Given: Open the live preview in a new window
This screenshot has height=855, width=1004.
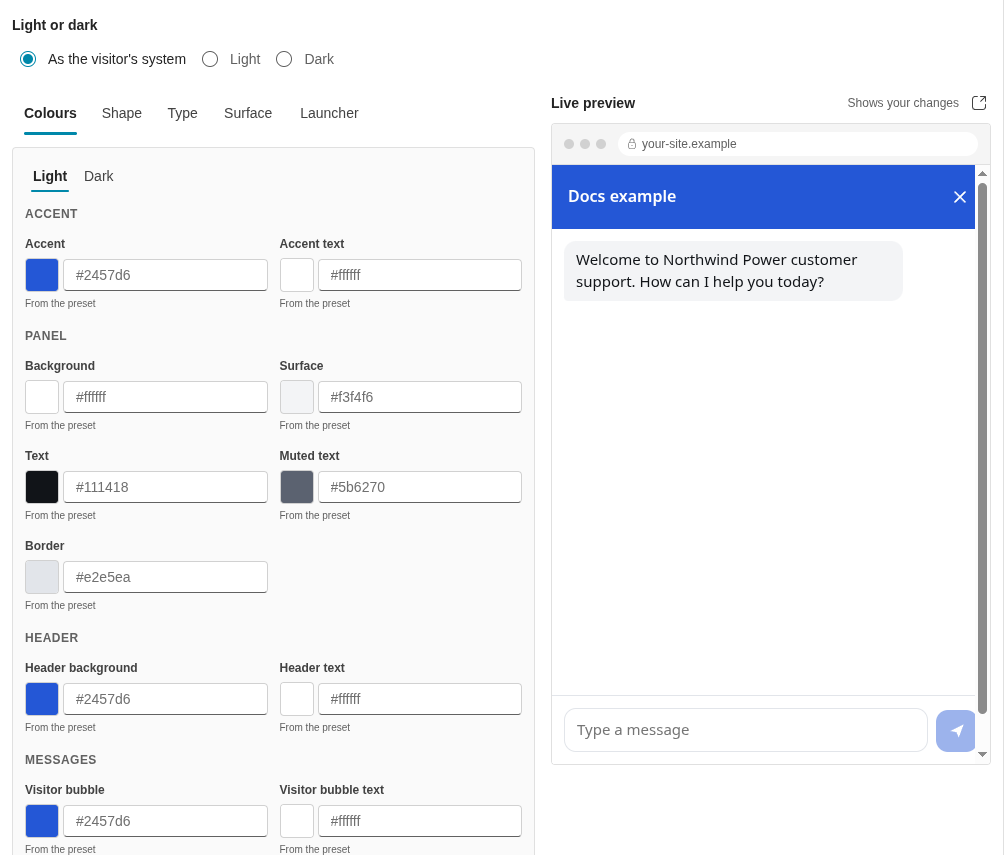Looking at the screenshot, I should (979, 103).
